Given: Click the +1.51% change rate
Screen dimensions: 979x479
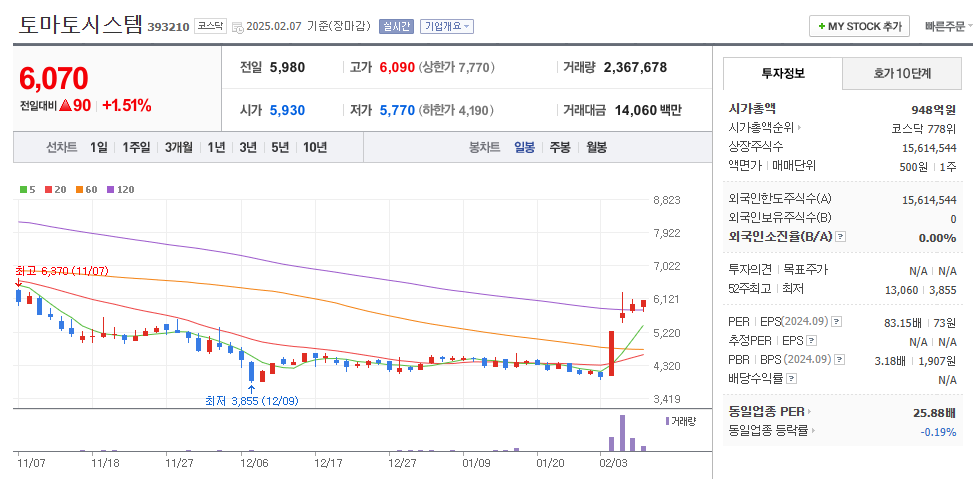Looking at the screenshot, I should (127, 106).
